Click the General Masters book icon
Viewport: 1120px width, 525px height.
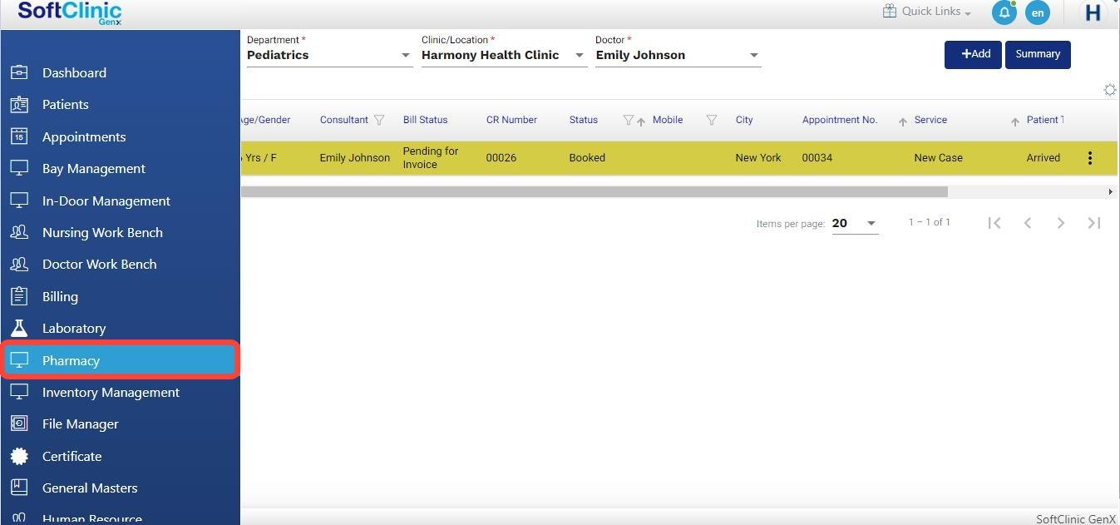tap(19, 488)
